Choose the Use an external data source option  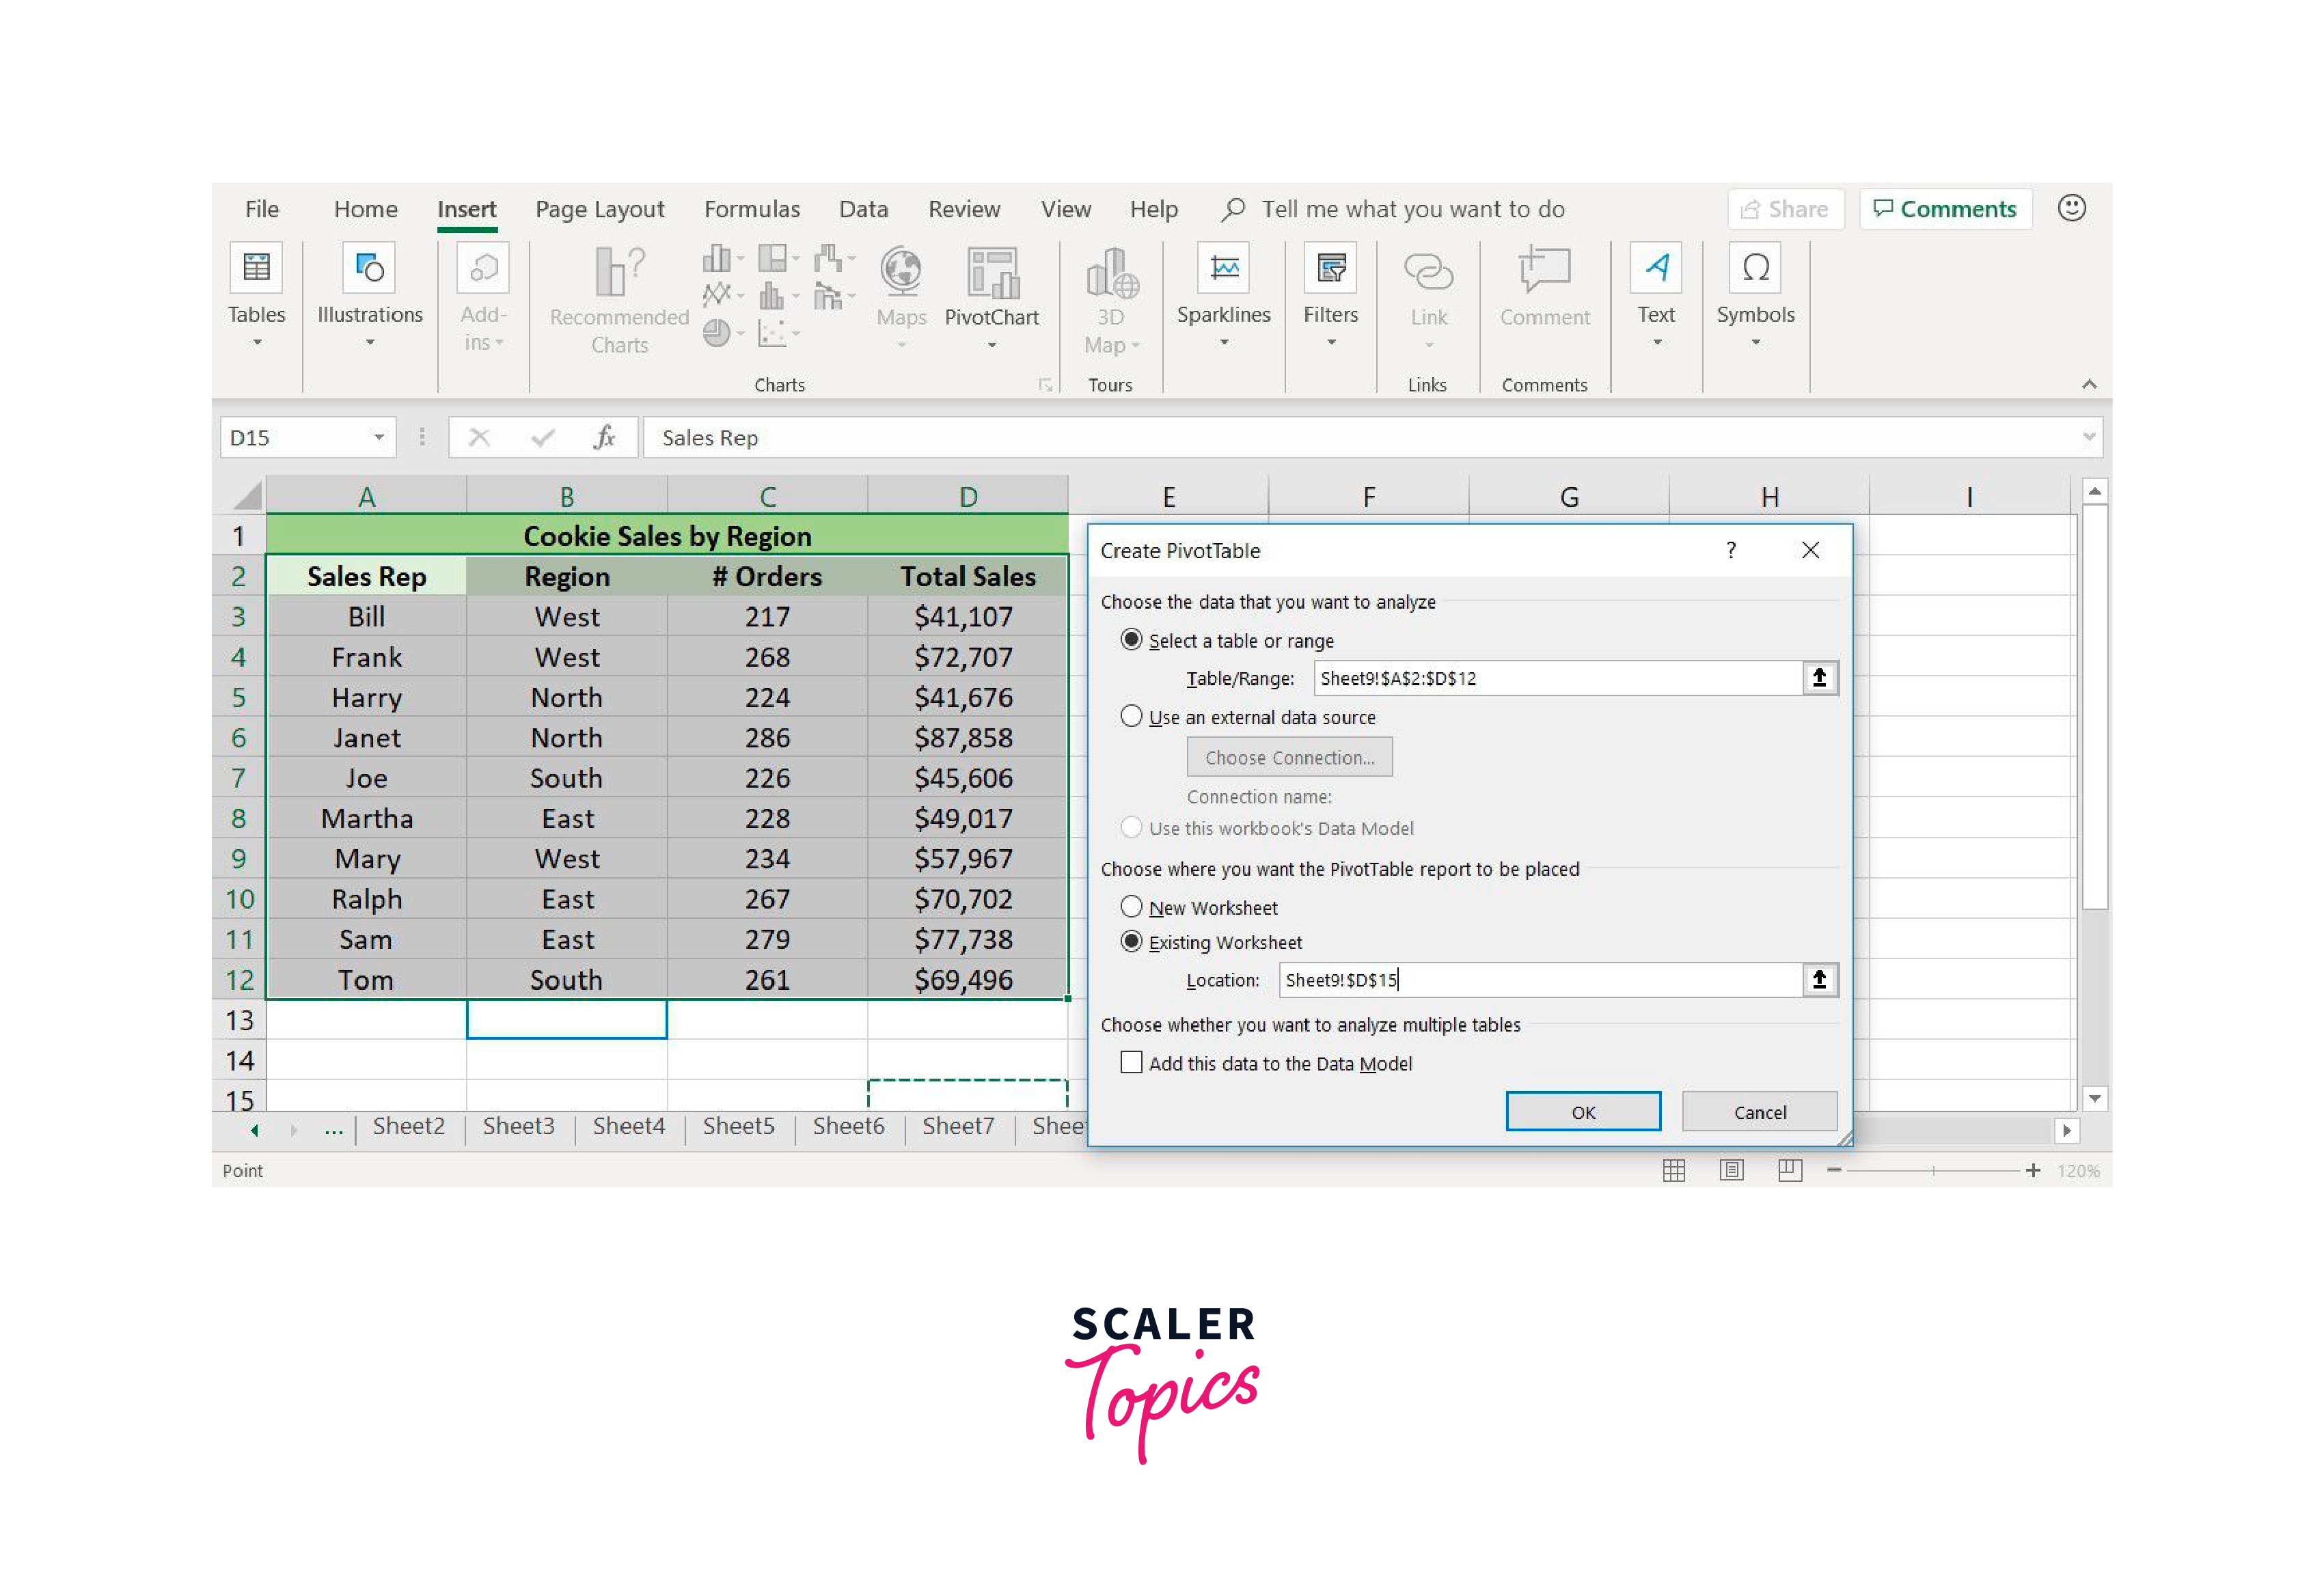1131,717
